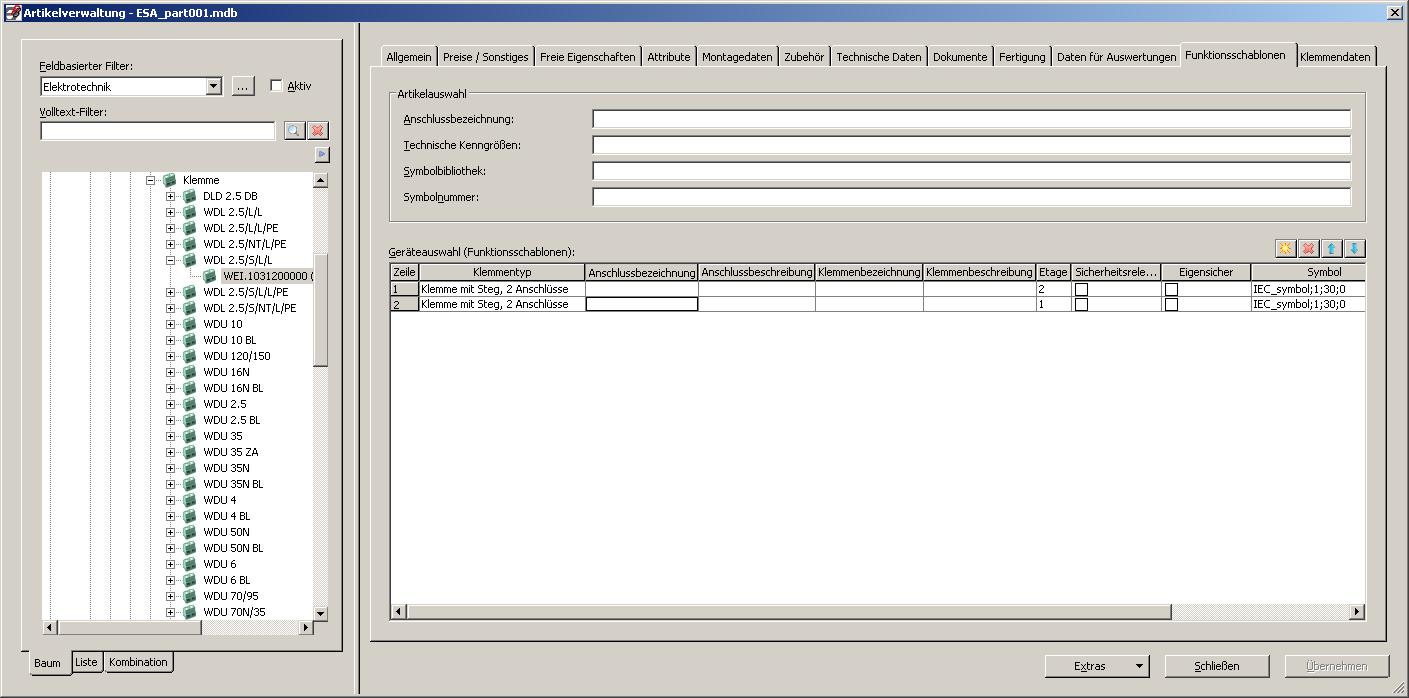The width and height of the screenshot is (1409, 698).
Task: Click the WDU 50N item icon
Action: click(190, 532)
